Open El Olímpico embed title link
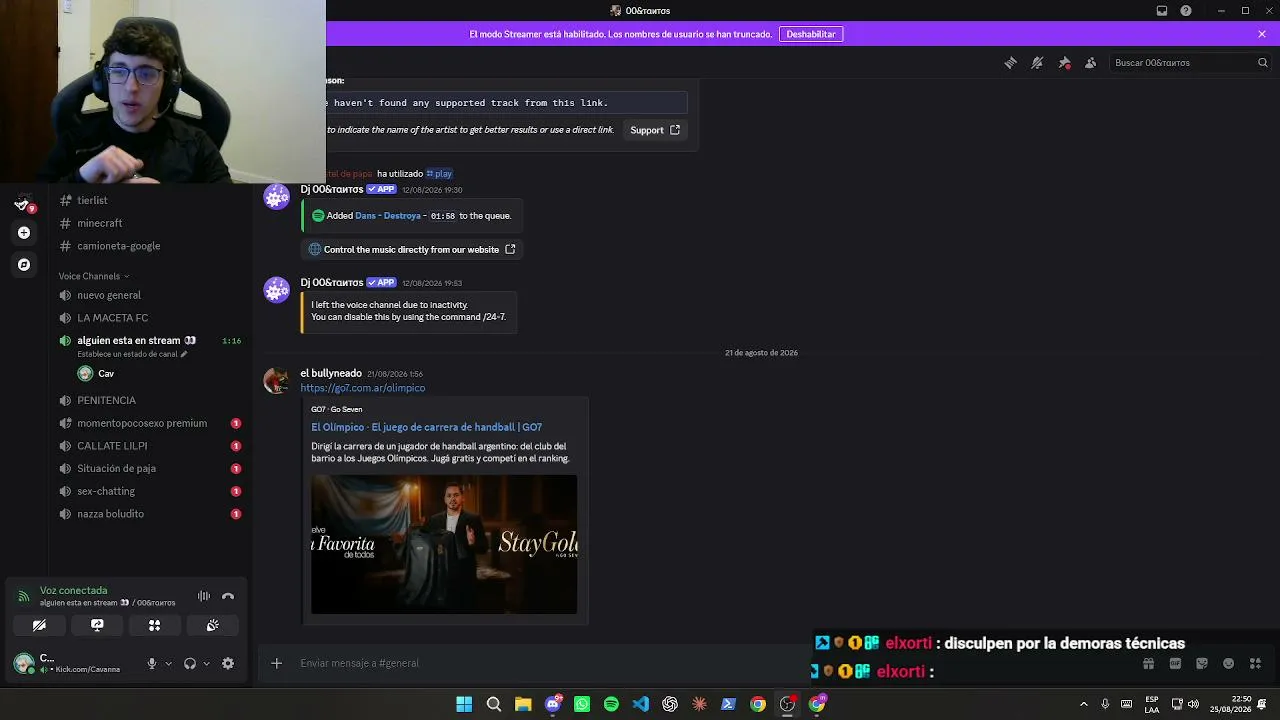Screen dimensions: 1280x720 426,427
